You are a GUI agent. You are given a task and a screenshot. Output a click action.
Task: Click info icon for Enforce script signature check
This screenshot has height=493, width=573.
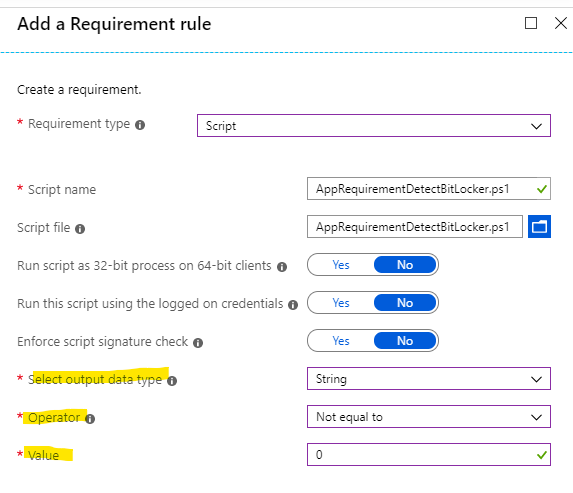tap(198, 343)
